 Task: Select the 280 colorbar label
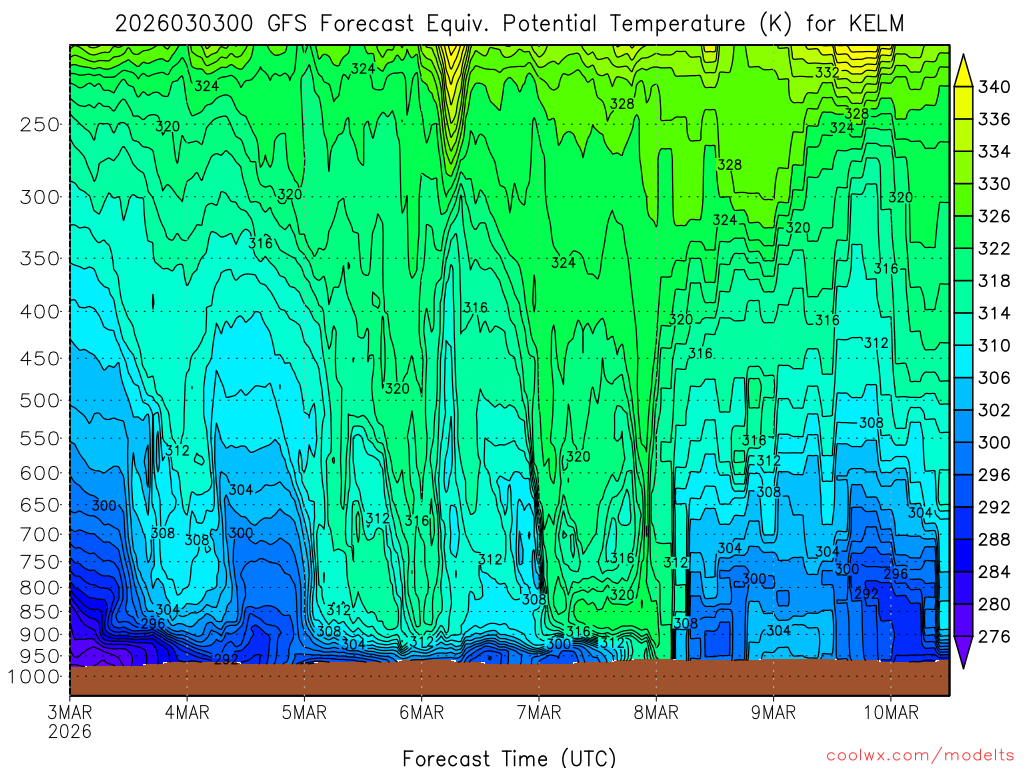pyautogui.click(x=994, y=604)
